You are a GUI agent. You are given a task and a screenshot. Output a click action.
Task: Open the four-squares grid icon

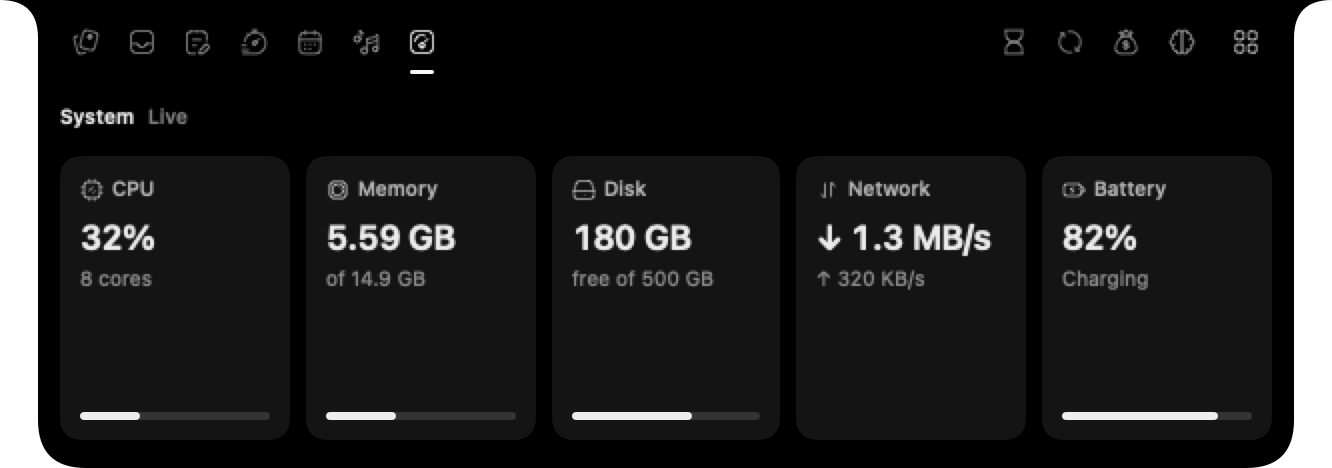(x=1246, y=43)
